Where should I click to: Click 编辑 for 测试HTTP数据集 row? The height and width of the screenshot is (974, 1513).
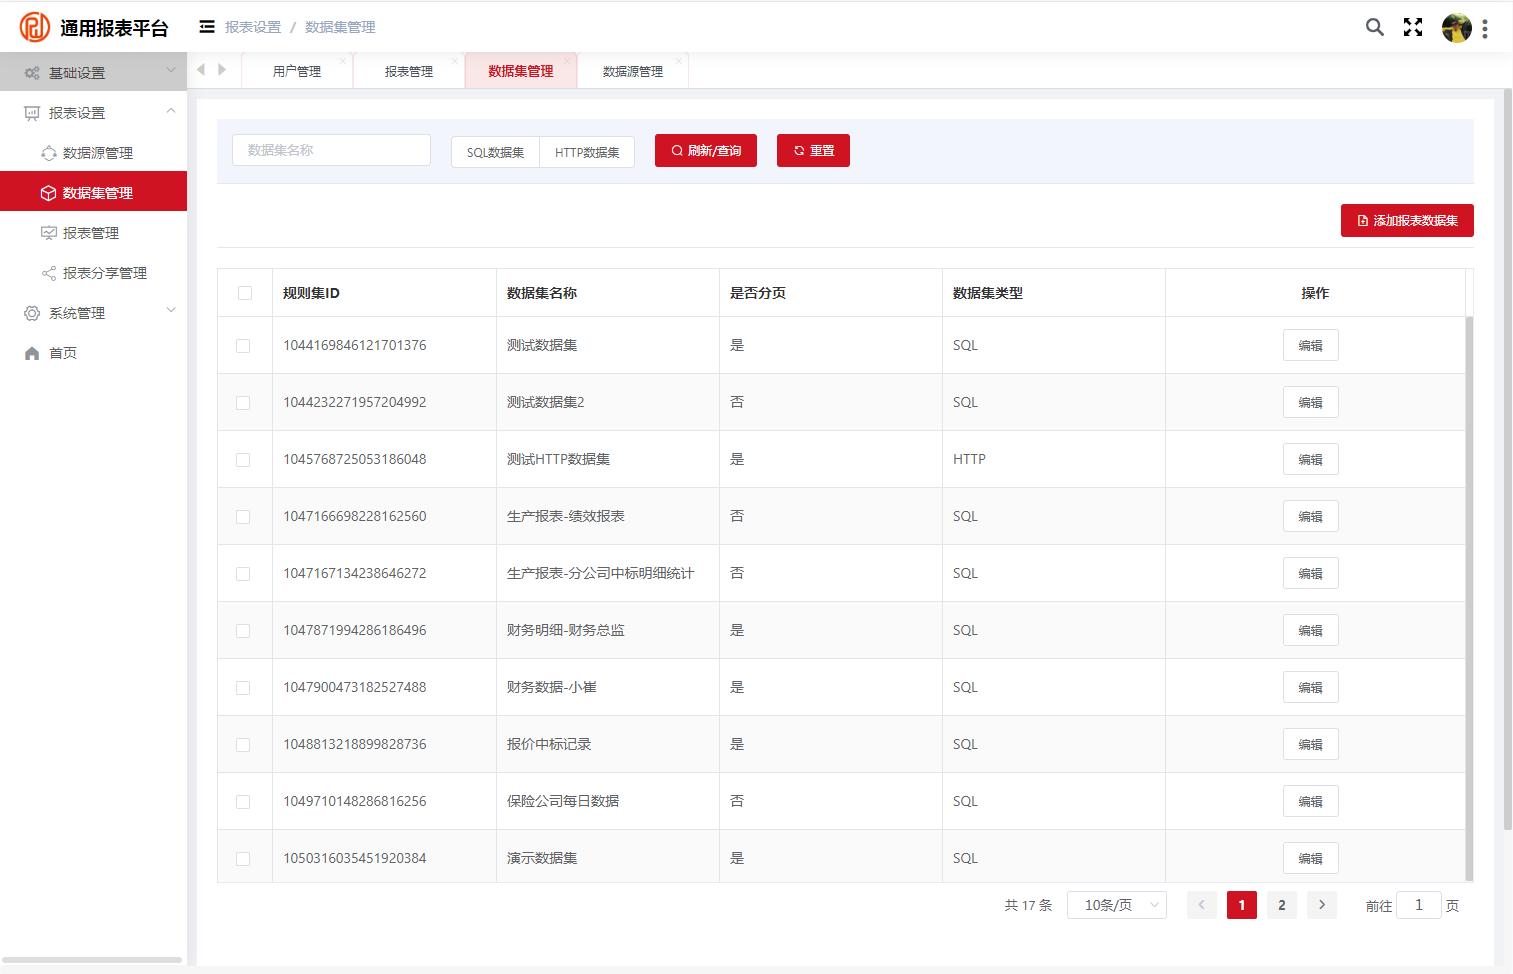coord(1310,459)
